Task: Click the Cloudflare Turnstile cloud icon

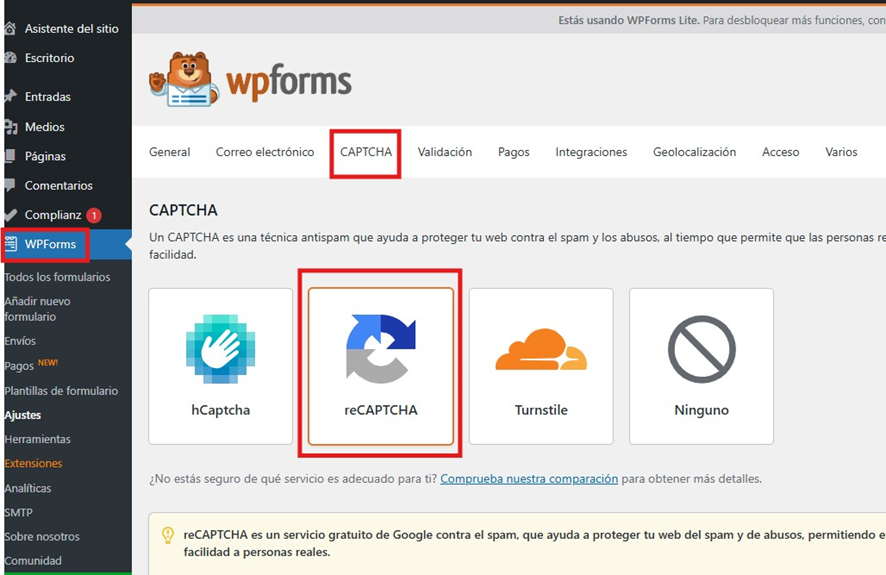Action: tap(541, 349)
